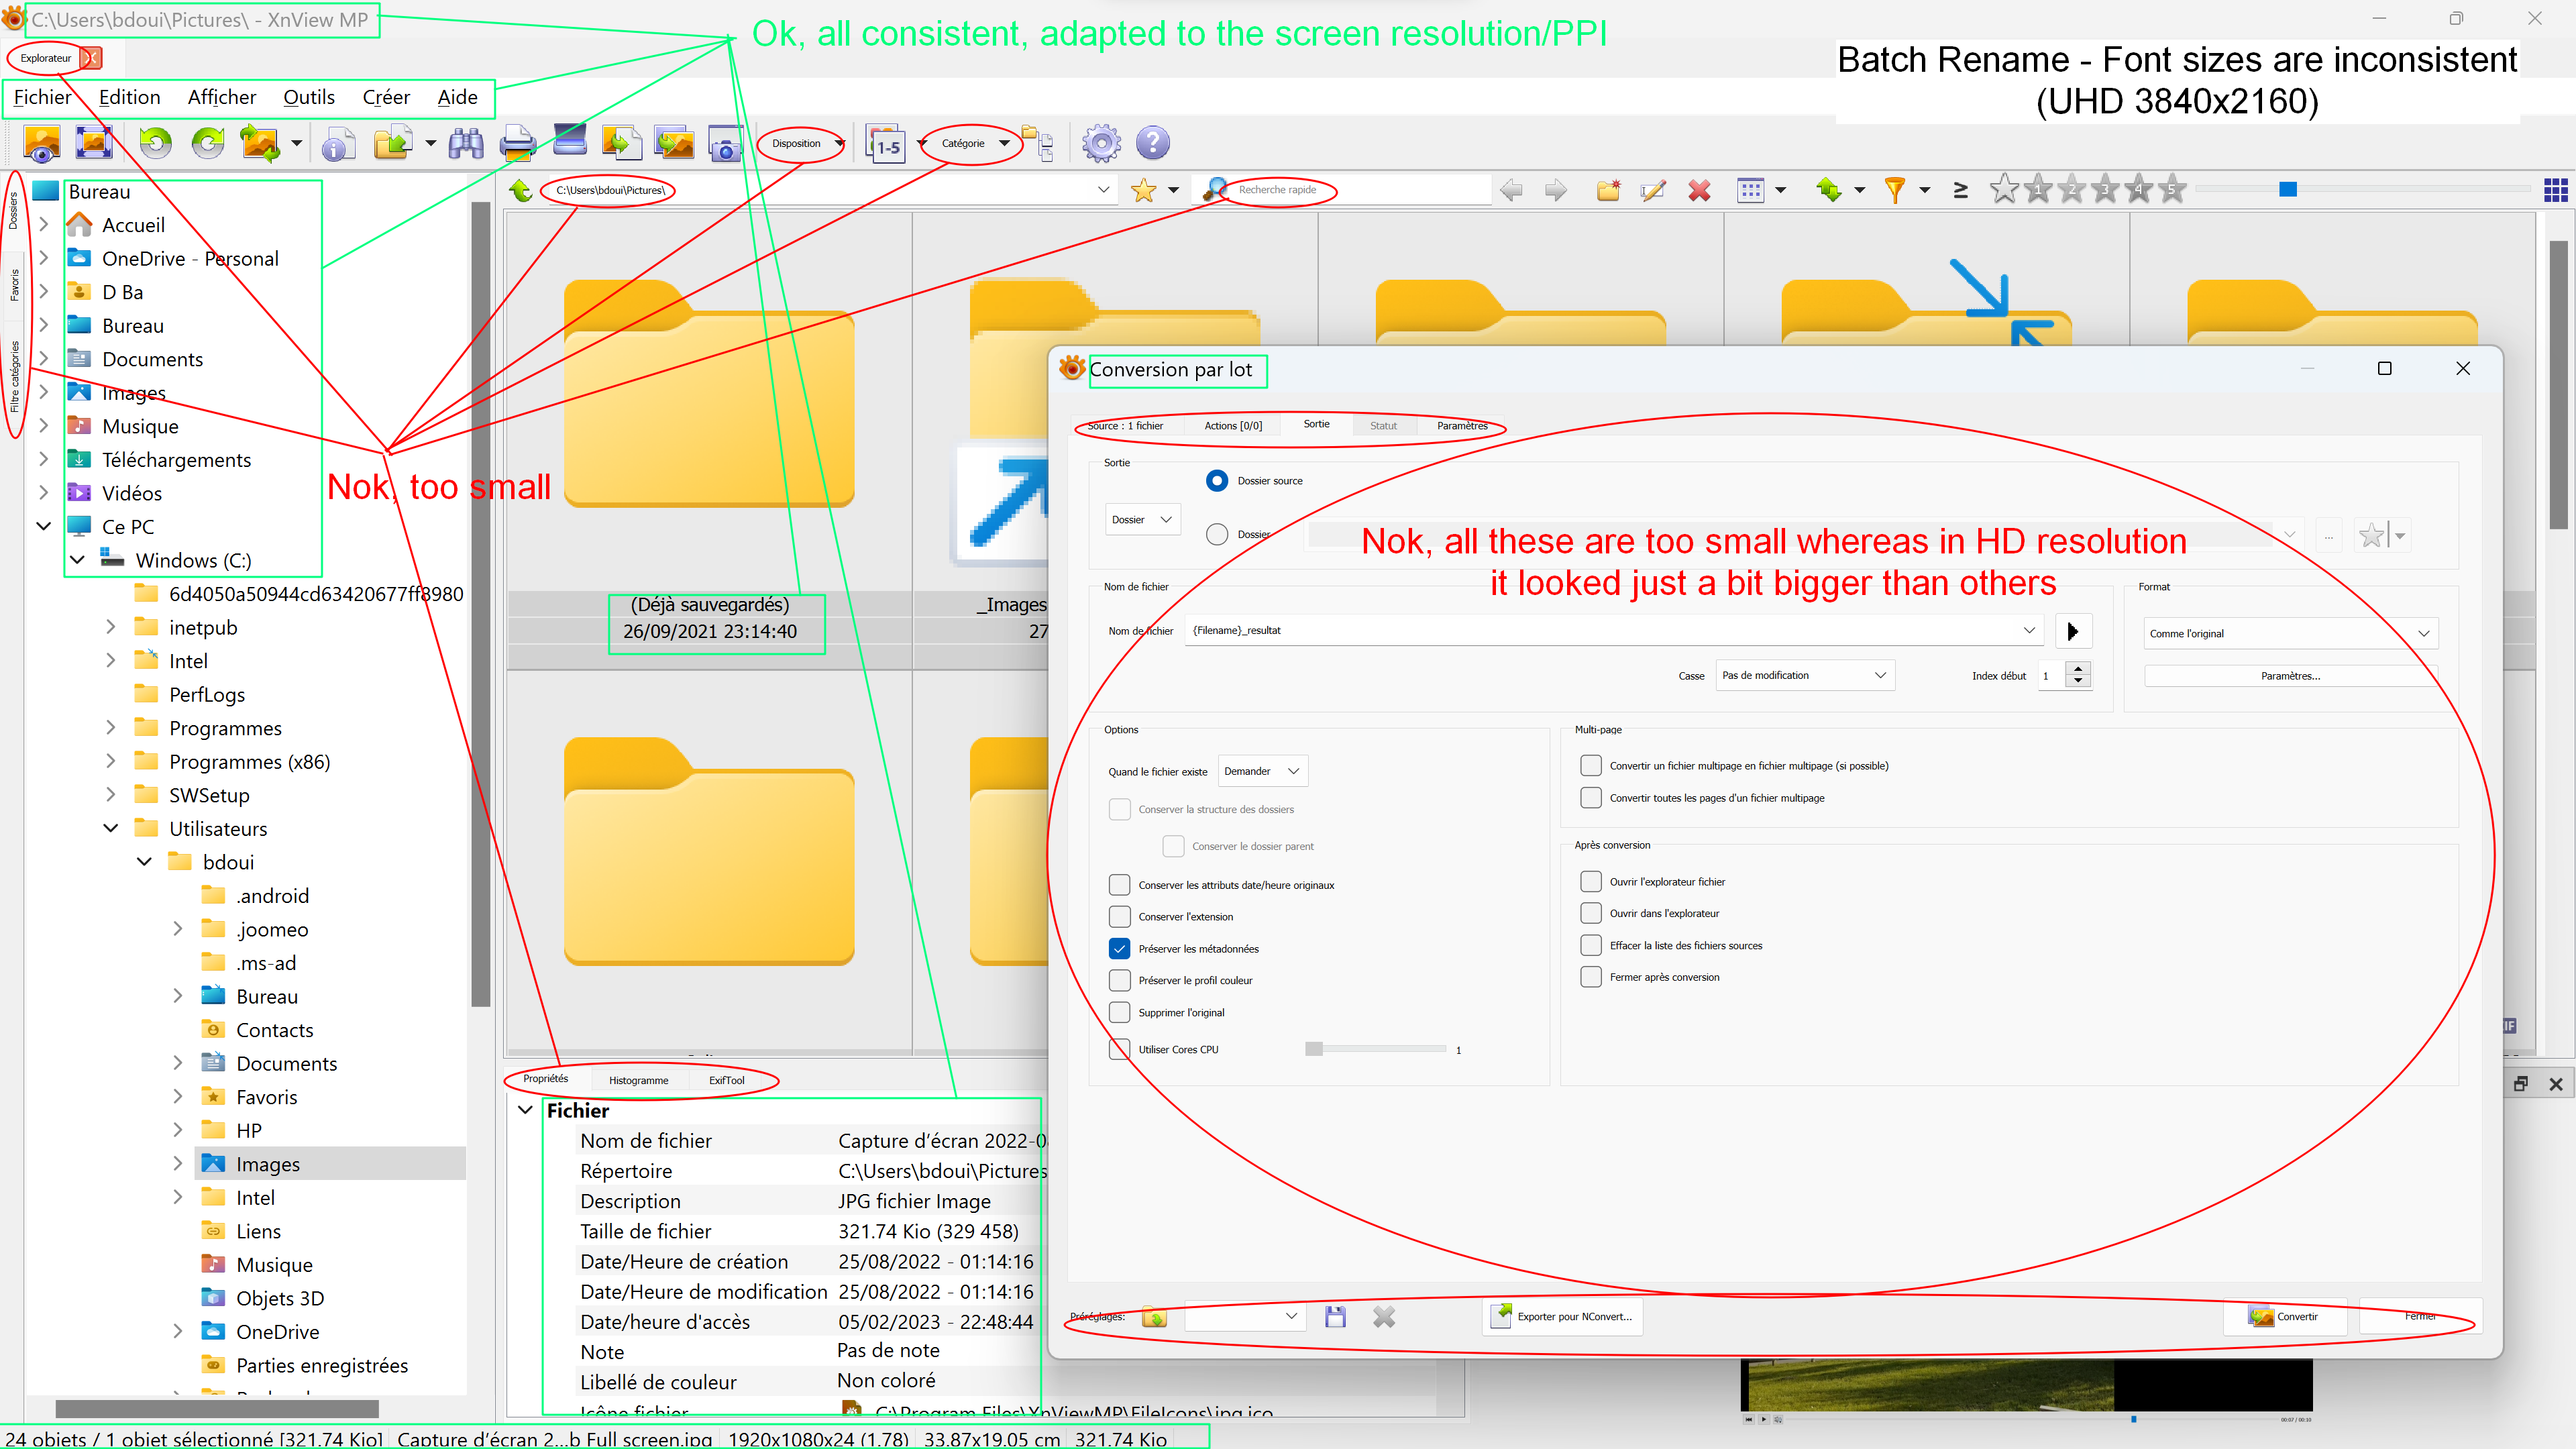Enable Conserver l'extension checkbox
Screen dimensions: 2576x1449
(1119, 916)
